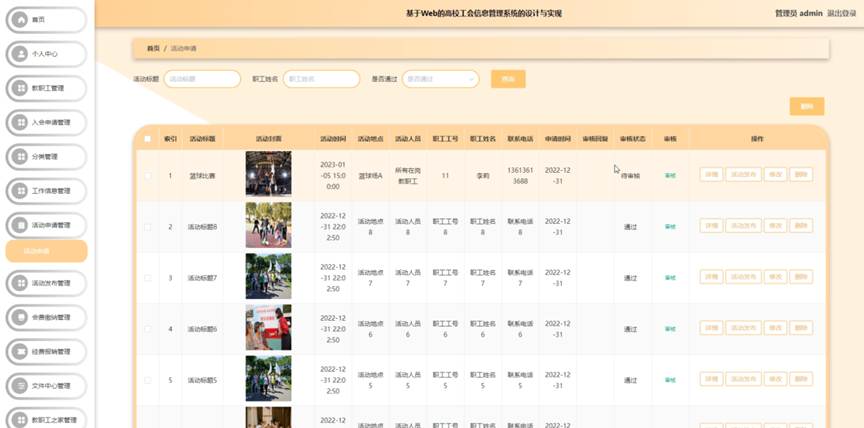Check the checkbox for row 活动标题8
The height and width of the screenshot is (428, 864).
click(147, 226)
